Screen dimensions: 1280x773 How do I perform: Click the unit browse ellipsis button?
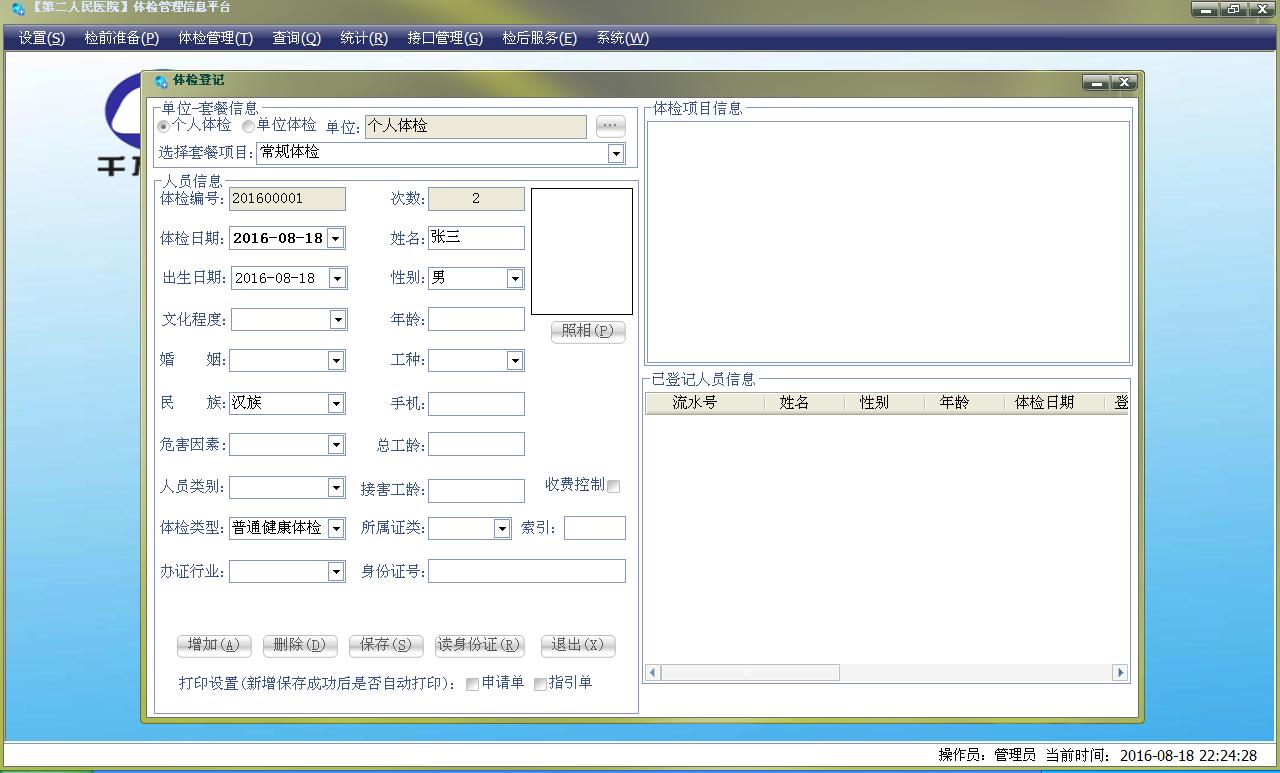(610, 126)
